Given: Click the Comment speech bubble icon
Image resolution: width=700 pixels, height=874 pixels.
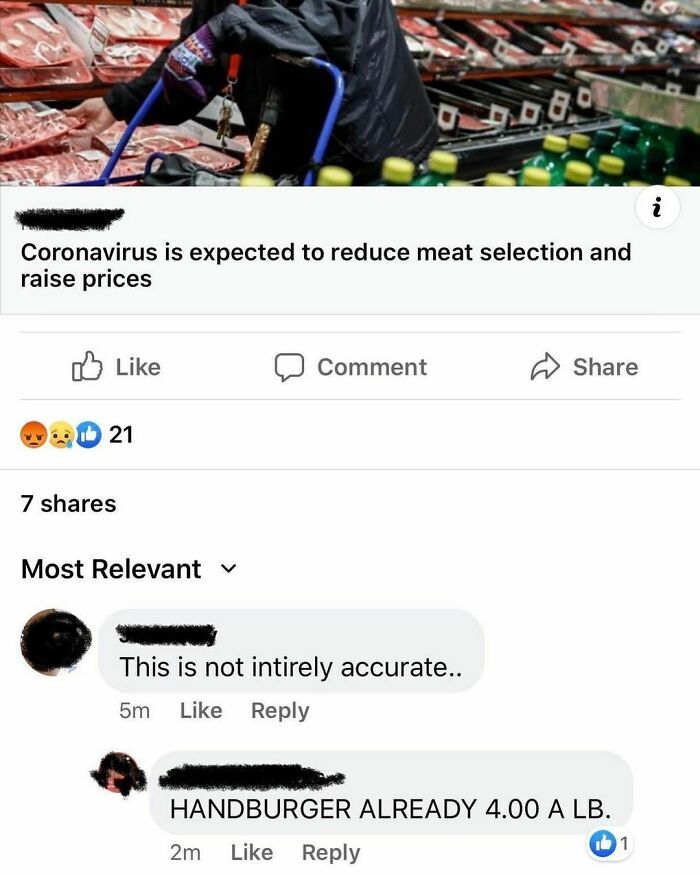Looking at the screenshot, I should pos(289,367).
